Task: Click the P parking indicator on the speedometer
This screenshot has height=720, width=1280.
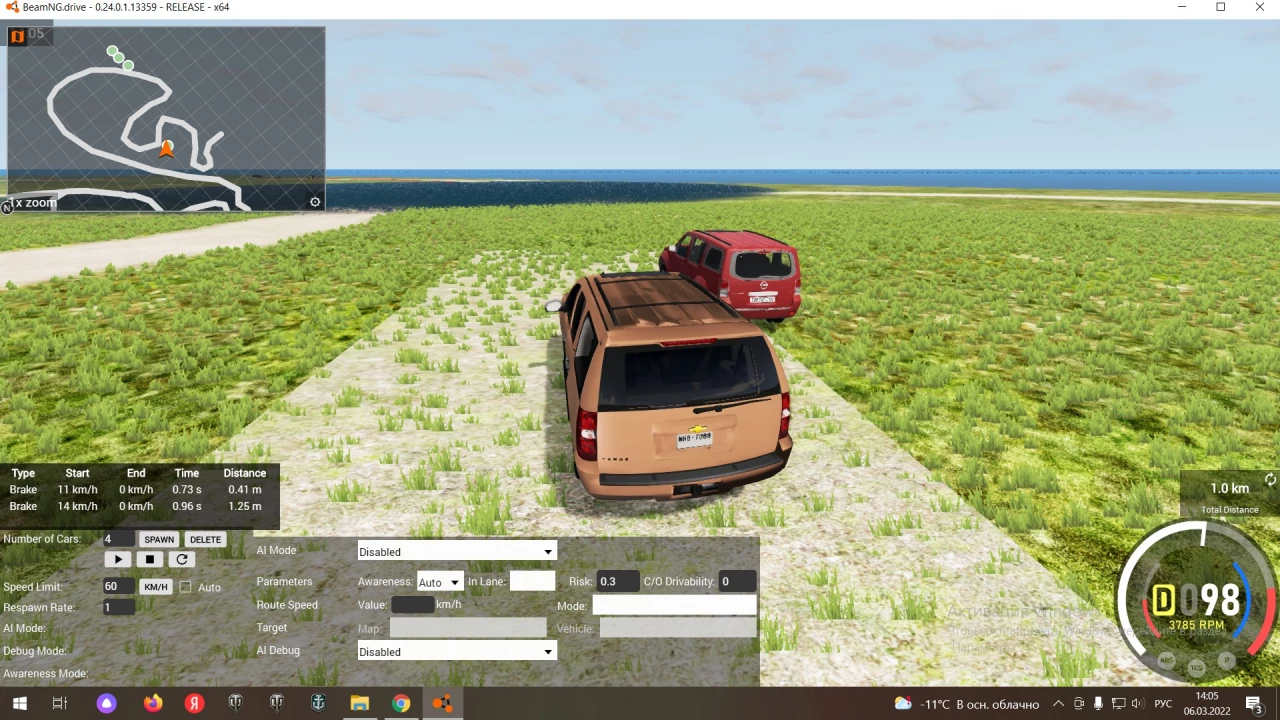Action: pos(1226,661)
